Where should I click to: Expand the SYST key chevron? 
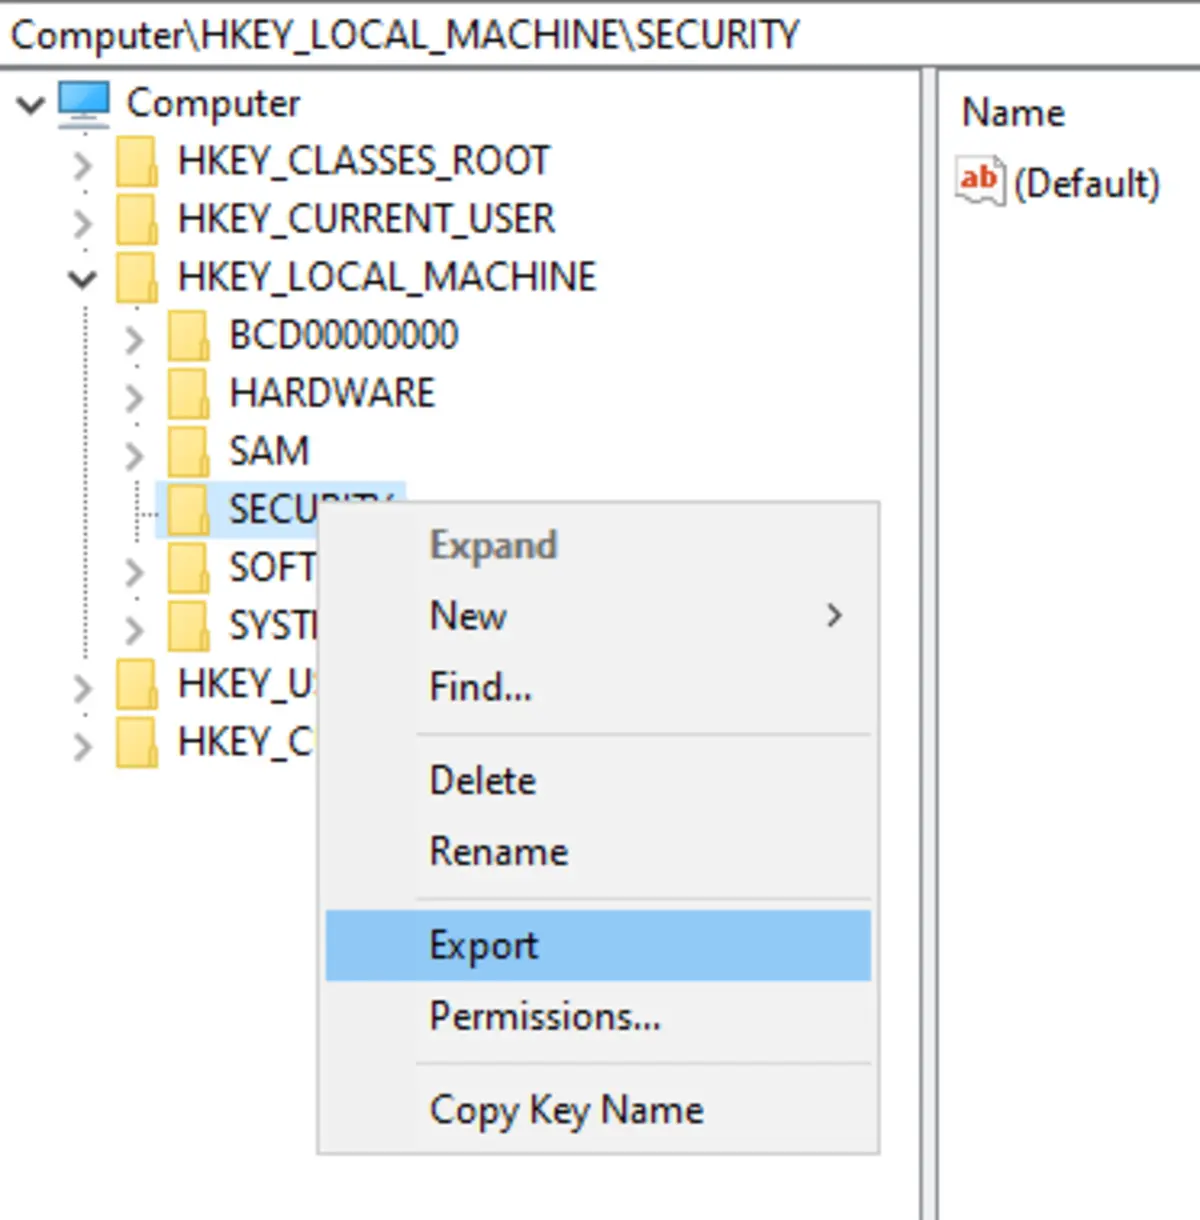point(134,629)
